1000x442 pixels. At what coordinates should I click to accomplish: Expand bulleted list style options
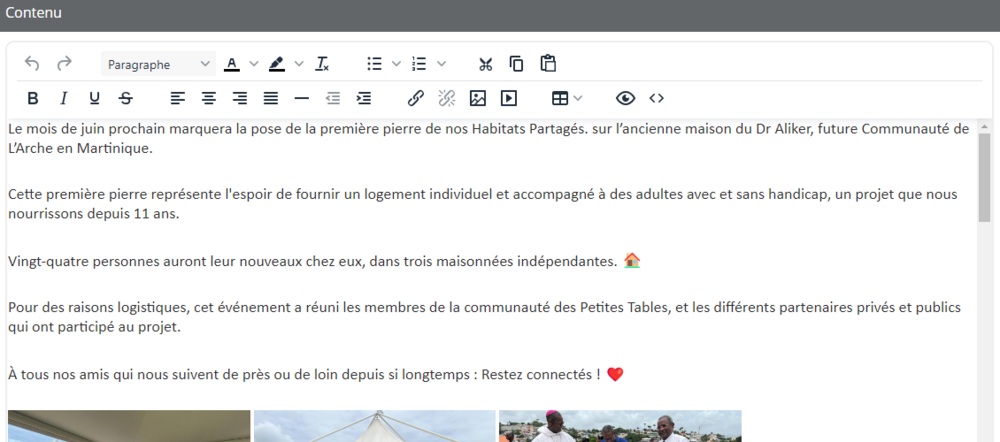point(396,64)
